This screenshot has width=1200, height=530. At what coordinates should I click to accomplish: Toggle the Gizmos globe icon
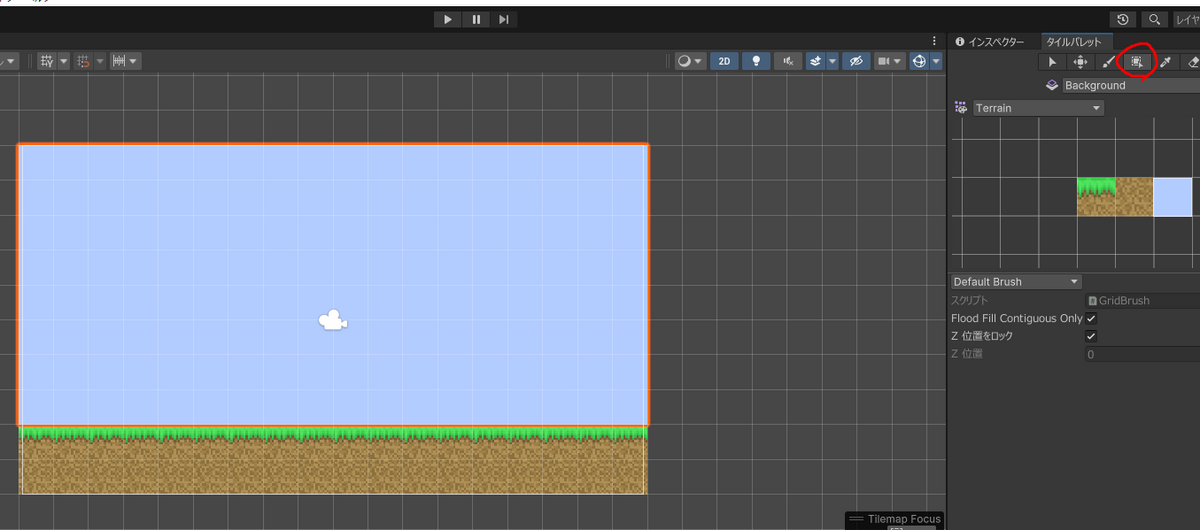click(x=918, y=61)
